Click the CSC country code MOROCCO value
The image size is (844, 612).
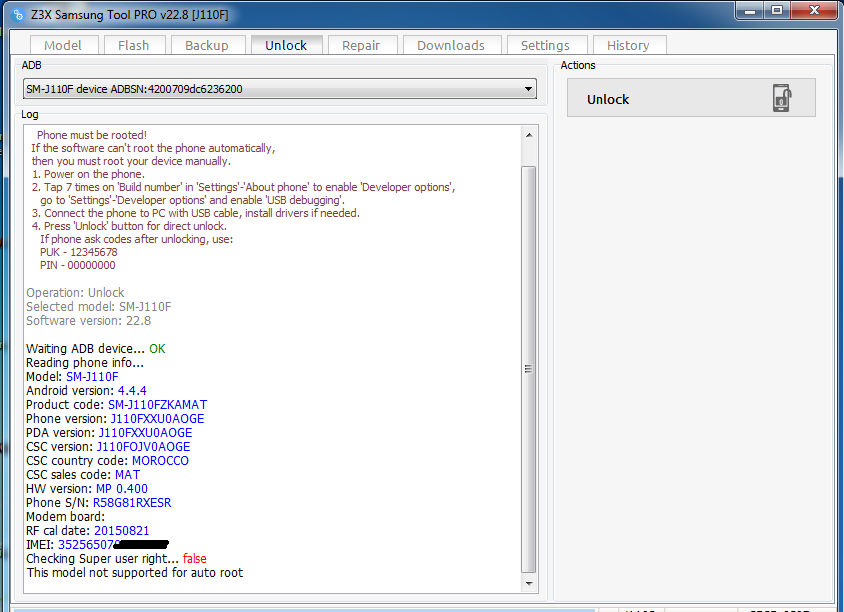pos(160,461)
